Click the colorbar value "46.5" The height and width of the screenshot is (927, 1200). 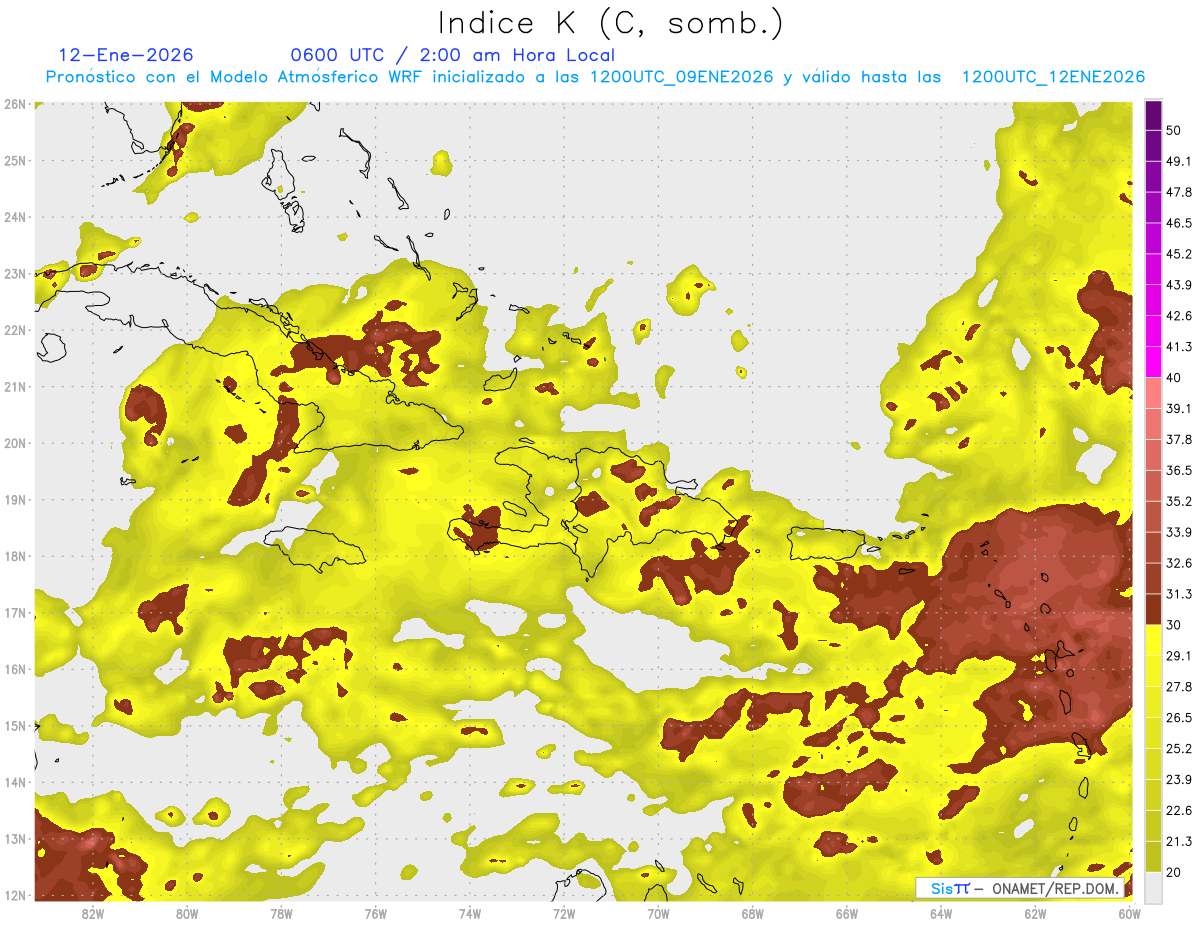1179,223
